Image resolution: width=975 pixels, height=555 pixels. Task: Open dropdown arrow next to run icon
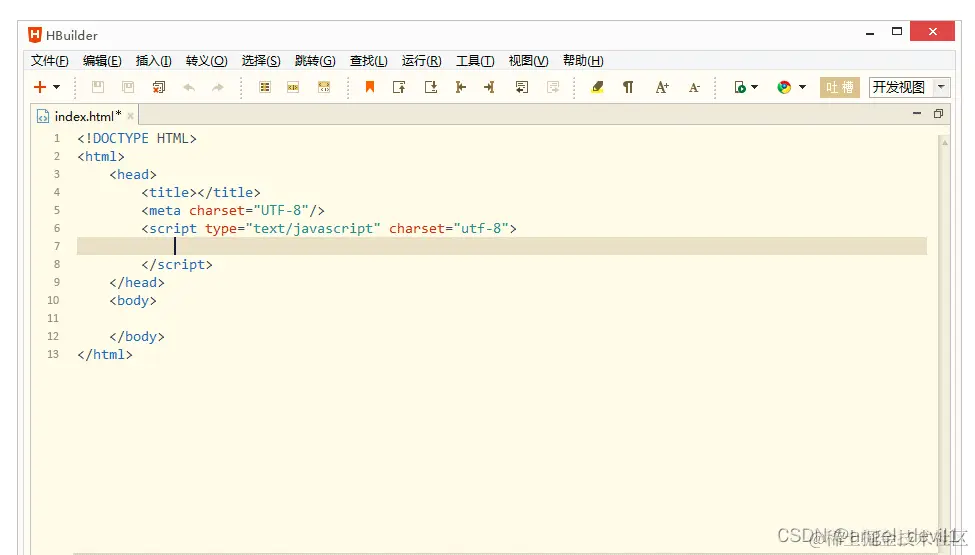coord(755,87)
